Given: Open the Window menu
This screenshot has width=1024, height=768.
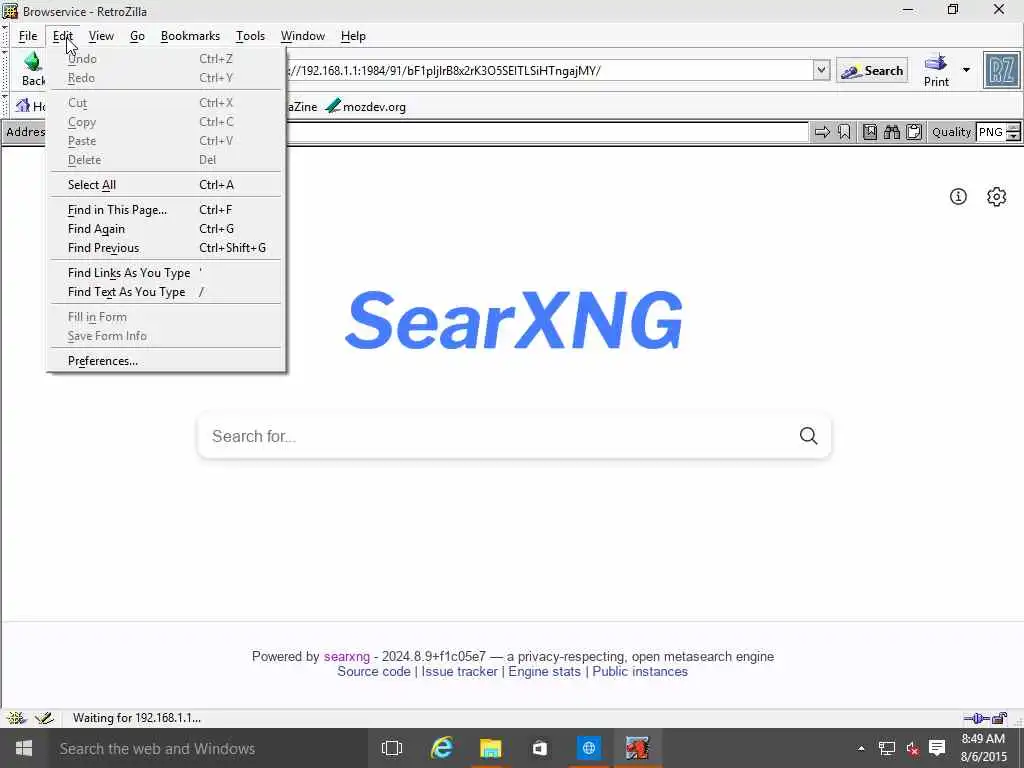Looking at the screenshot, I should [x=302, y=36].
